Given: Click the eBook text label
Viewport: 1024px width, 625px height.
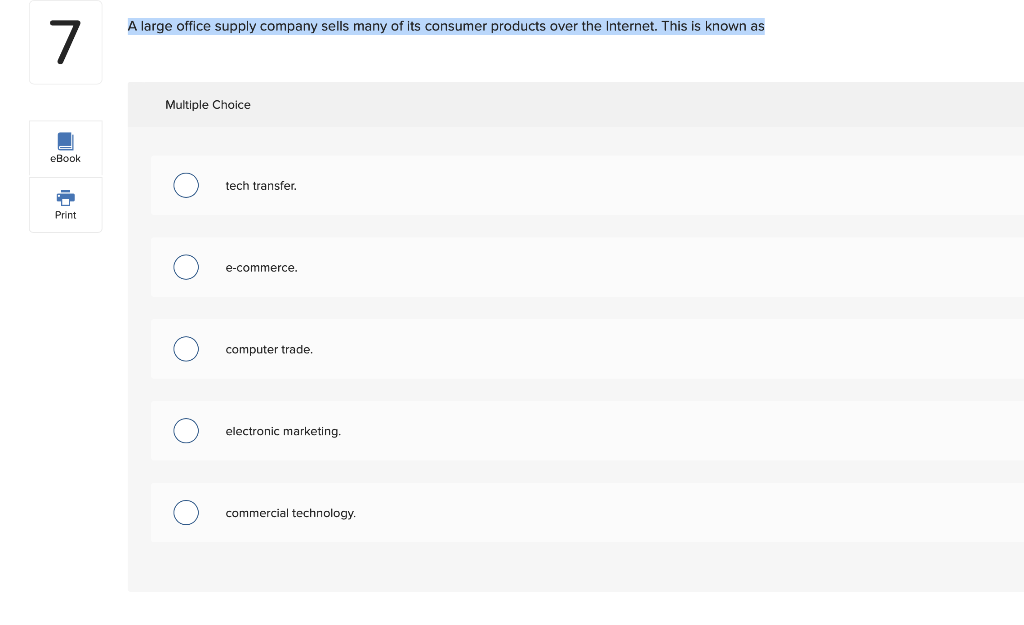Looking at the screenshot, I should pos(65,159).
